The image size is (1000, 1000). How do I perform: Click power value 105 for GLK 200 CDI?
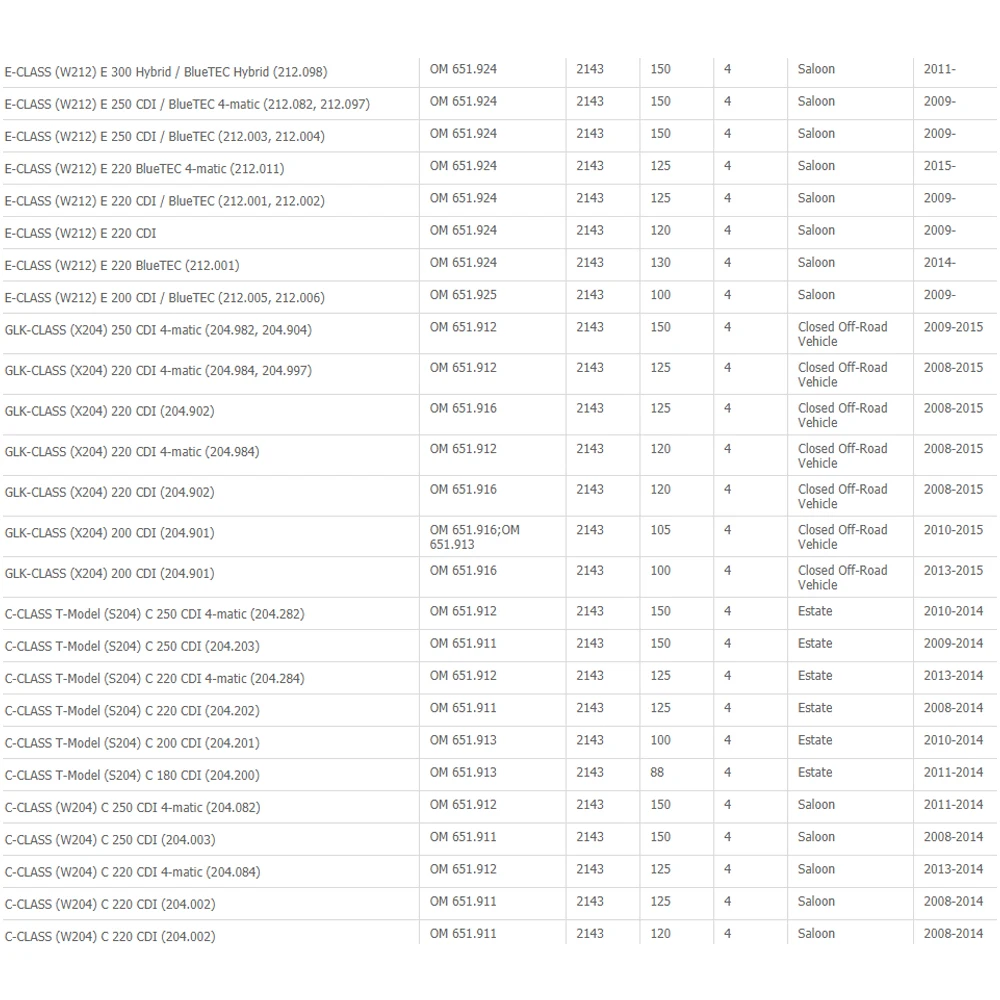point(660,530)
